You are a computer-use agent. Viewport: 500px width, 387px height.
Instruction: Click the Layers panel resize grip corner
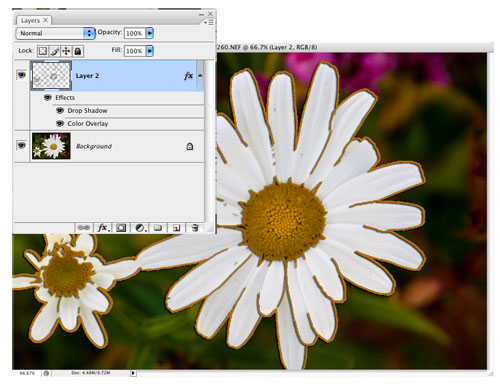tap(210, 228)
